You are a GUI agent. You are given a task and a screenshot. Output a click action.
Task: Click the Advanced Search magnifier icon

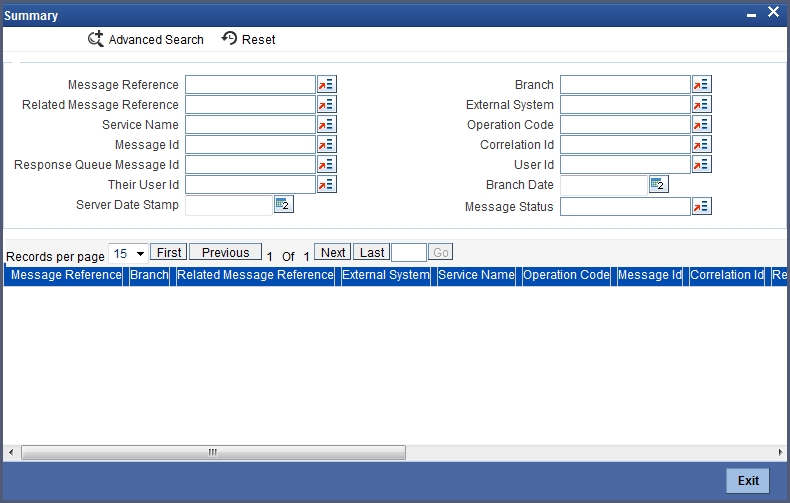pyautogui.click(x=95, y=39)
